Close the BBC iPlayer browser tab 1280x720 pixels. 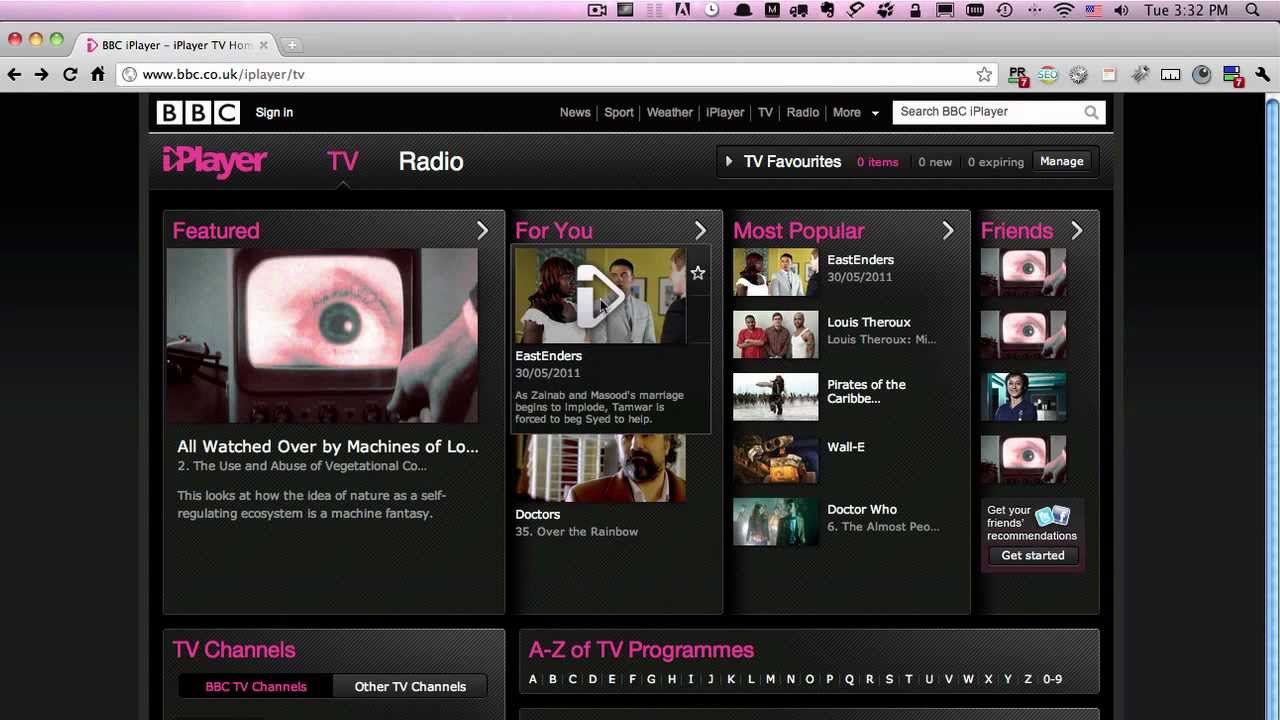point(263,45)
